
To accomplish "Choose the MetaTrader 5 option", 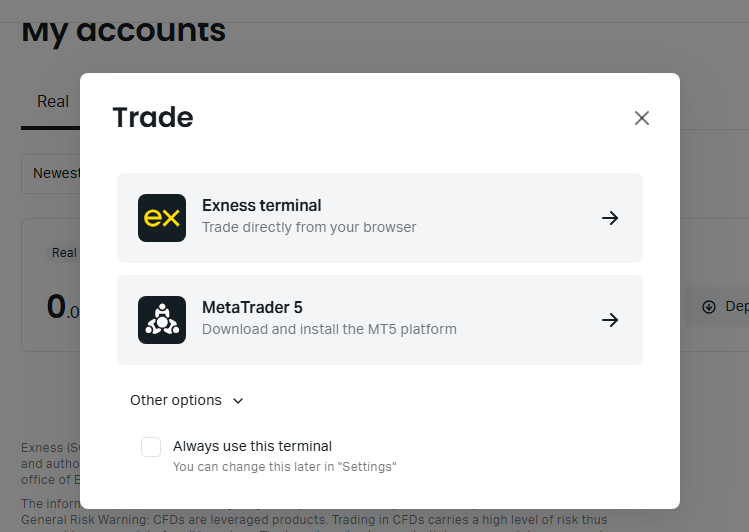I will coord(380,320).
